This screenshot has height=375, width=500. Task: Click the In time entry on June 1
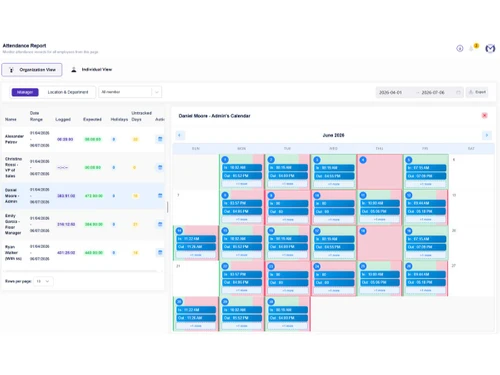point(242,167)
